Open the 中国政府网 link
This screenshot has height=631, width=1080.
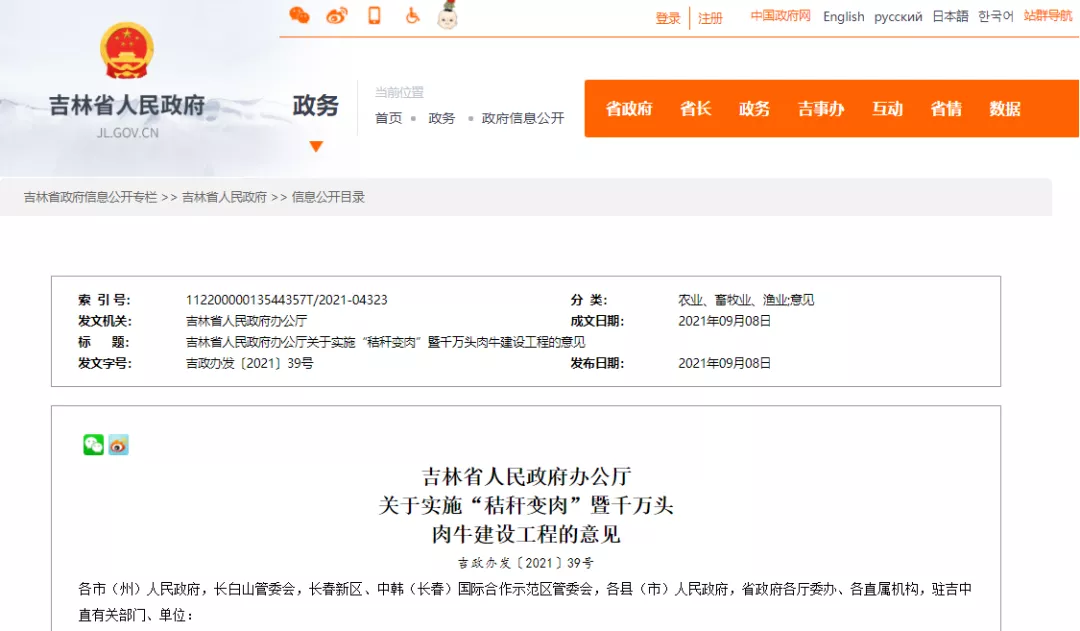pyautogui.click(x=780, y=16)
